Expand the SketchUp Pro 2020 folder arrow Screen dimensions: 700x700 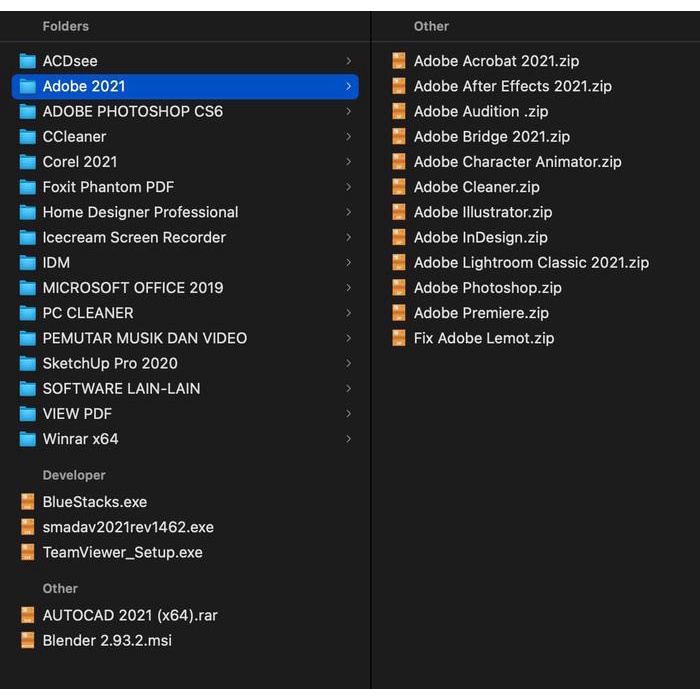pos(348,364)
